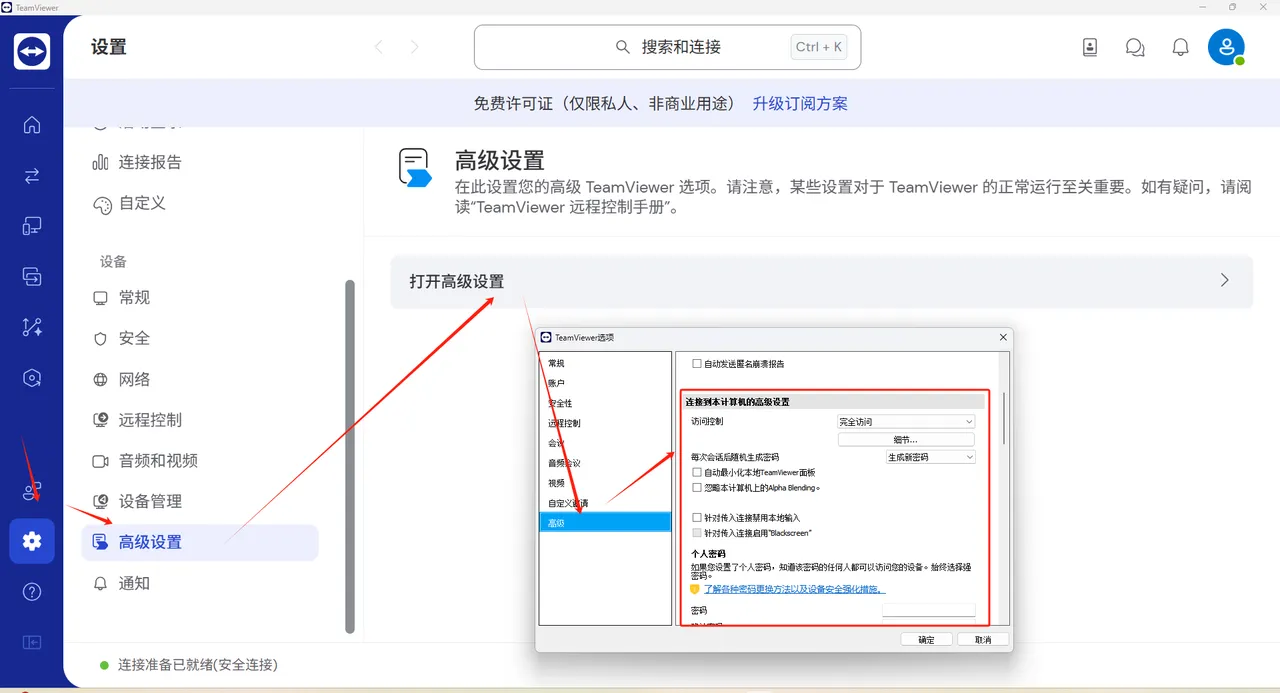Select 自定义邀请 in TeamViewer选项 dialog list
The image size is (1280, 693).
(604, 503)
